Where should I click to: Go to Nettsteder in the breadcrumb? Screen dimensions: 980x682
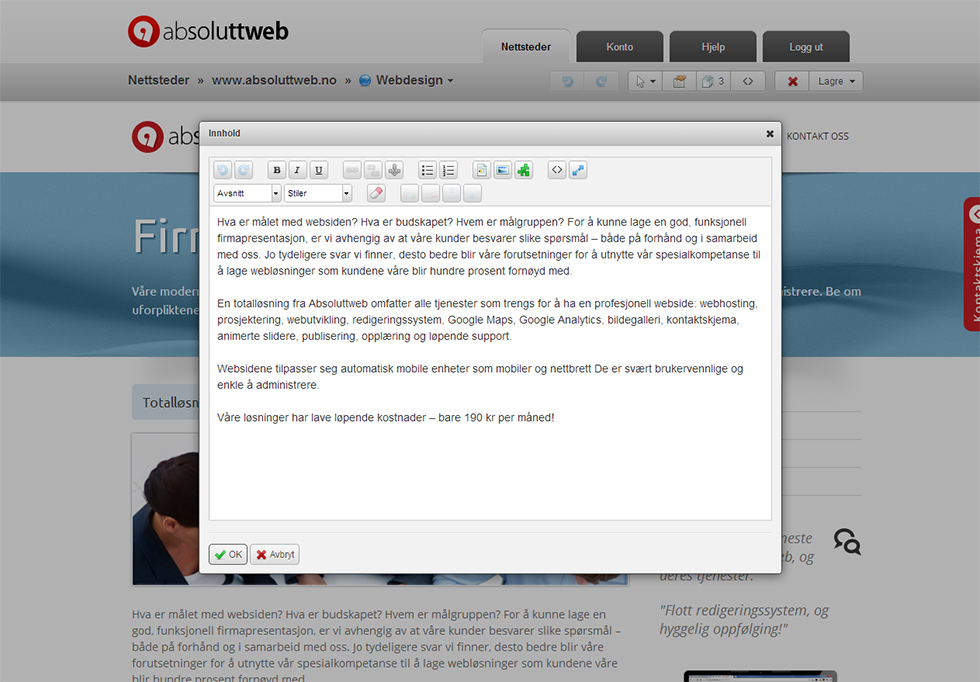click(x=159, y=80)
